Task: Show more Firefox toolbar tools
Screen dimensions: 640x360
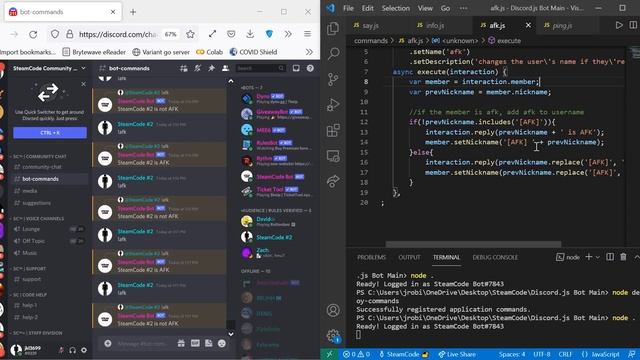Action: click(288, 34)
